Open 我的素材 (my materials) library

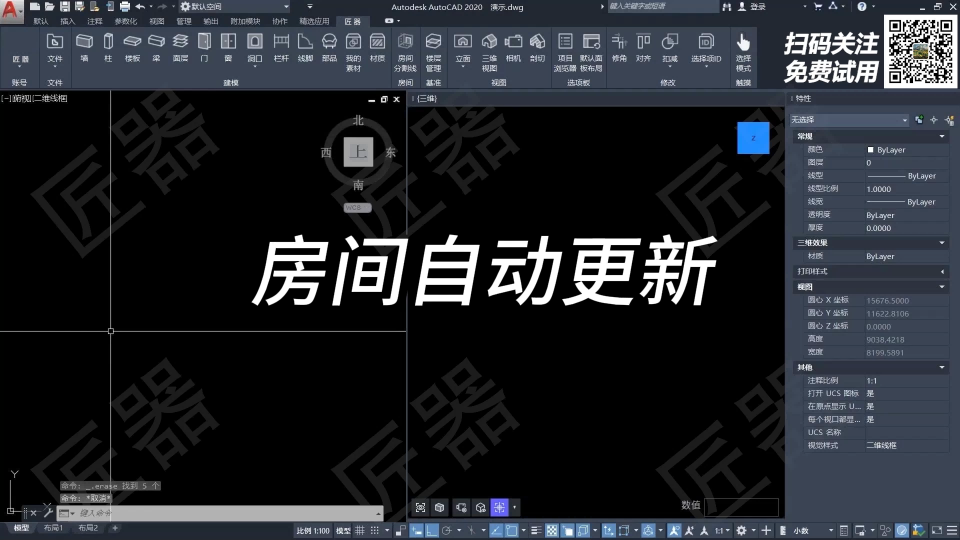353,52
